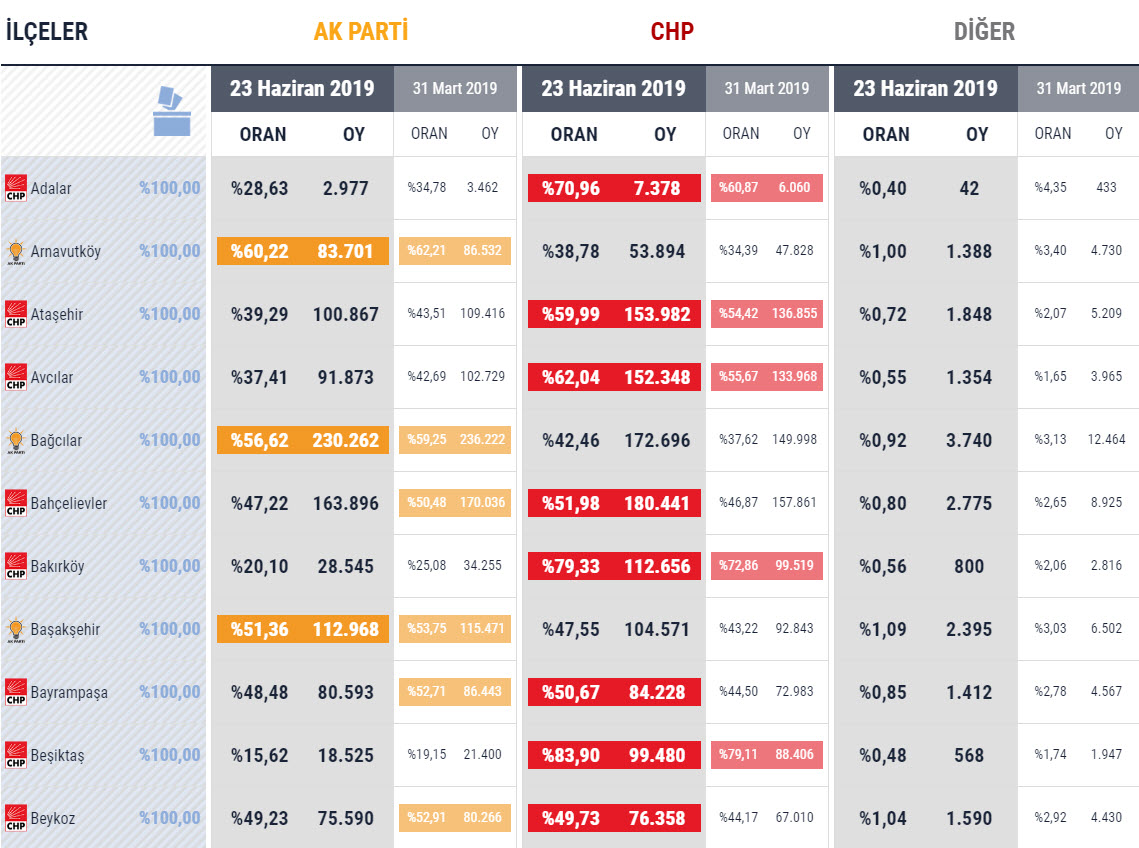Click the CHP logo next to Beşiktaş
This screenshot has height=848, width=1139.
point(16,755)
